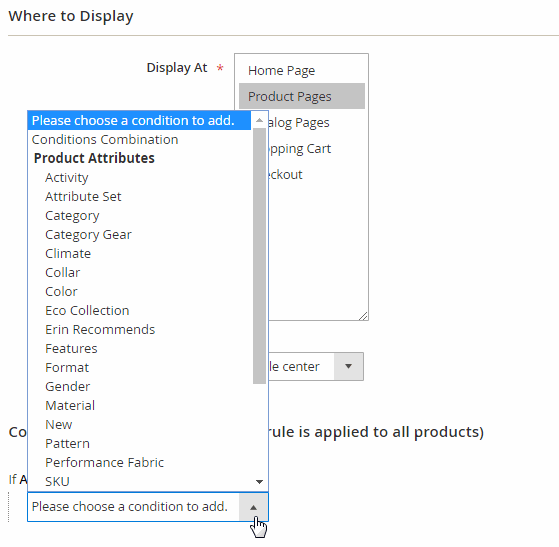Select Catalog Pages in Display At

click(x=317, y=122)
